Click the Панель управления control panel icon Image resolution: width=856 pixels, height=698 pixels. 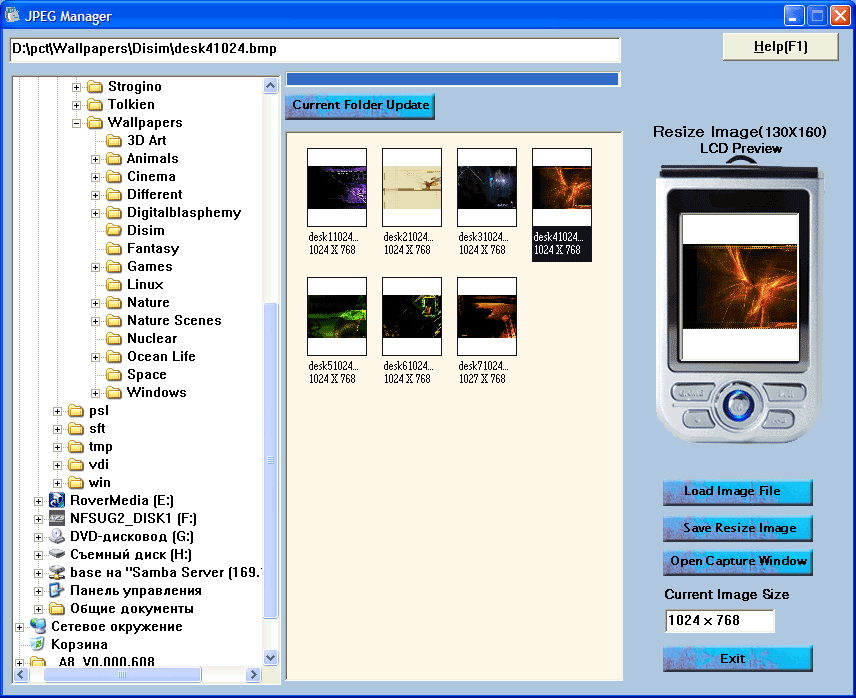(57, 591)
